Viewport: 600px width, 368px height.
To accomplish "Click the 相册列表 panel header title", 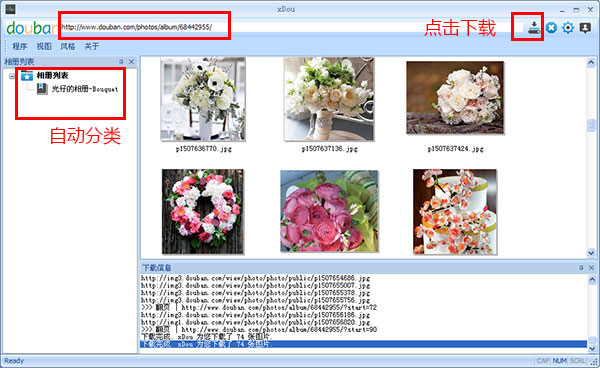I will (x=19, y=62).
